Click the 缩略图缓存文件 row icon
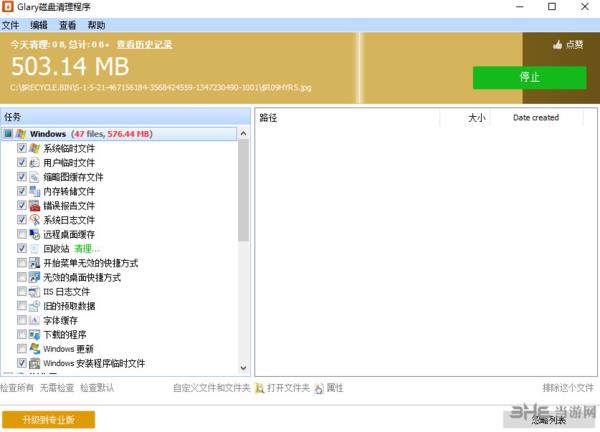 click(34, 177)
